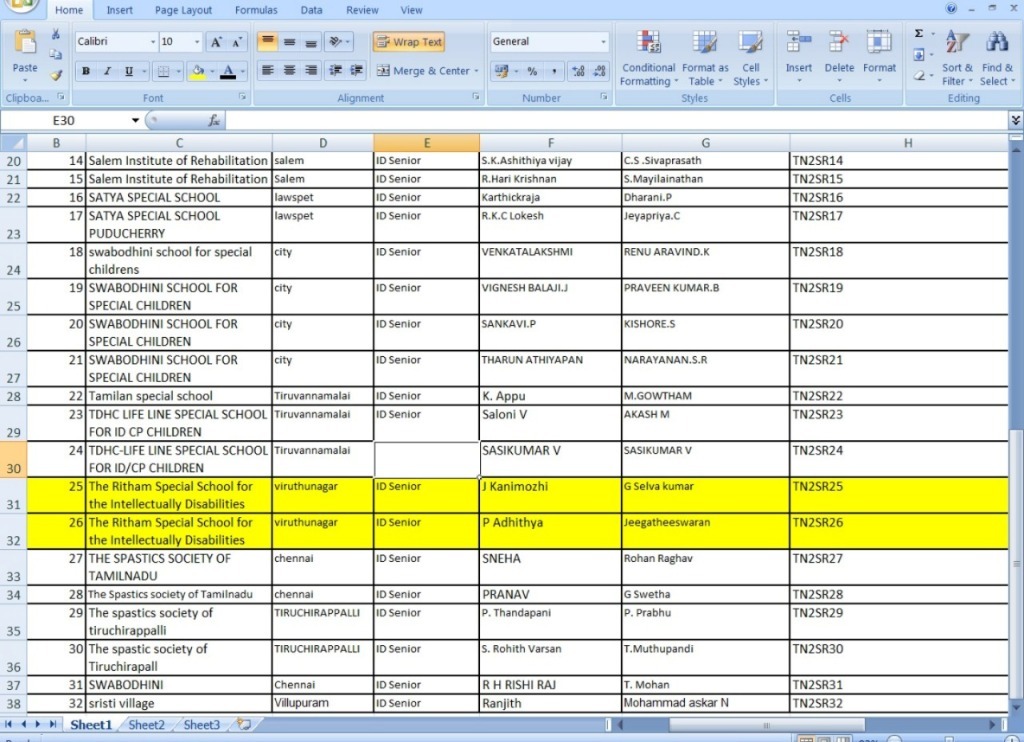Apply Comma Style number format

pyautogui.click(x=554, y=71)
